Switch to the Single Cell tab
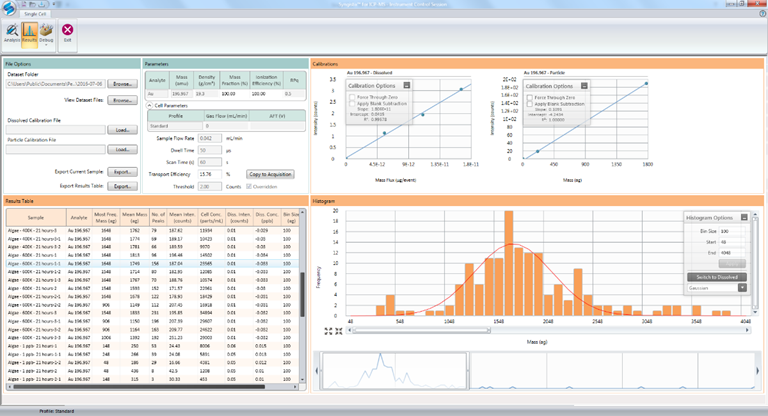 [35, 14]
